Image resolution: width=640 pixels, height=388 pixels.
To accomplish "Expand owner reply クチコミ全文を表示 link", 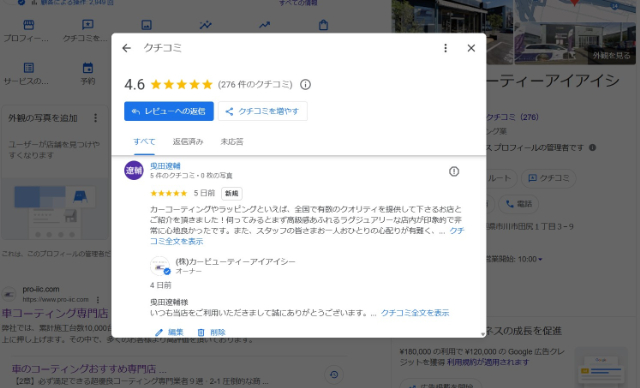I will 415,313.
